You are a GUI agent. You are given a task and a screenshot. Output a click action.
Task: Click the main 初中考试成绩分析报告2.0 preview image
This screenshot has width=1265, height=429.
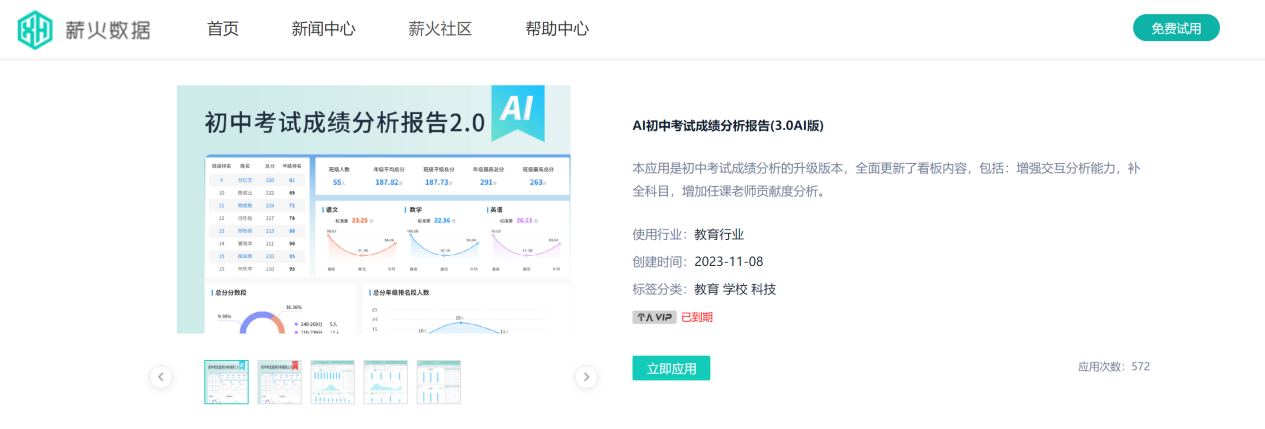tap(374, 209)
